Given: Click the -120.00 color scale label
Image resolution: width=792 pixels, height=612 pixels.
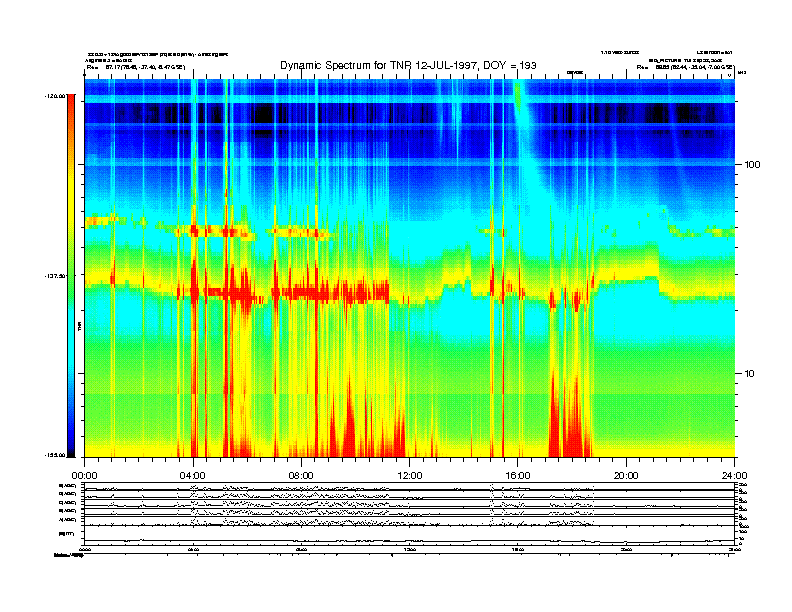Looking at the screenshot, I should pos(55,95).
